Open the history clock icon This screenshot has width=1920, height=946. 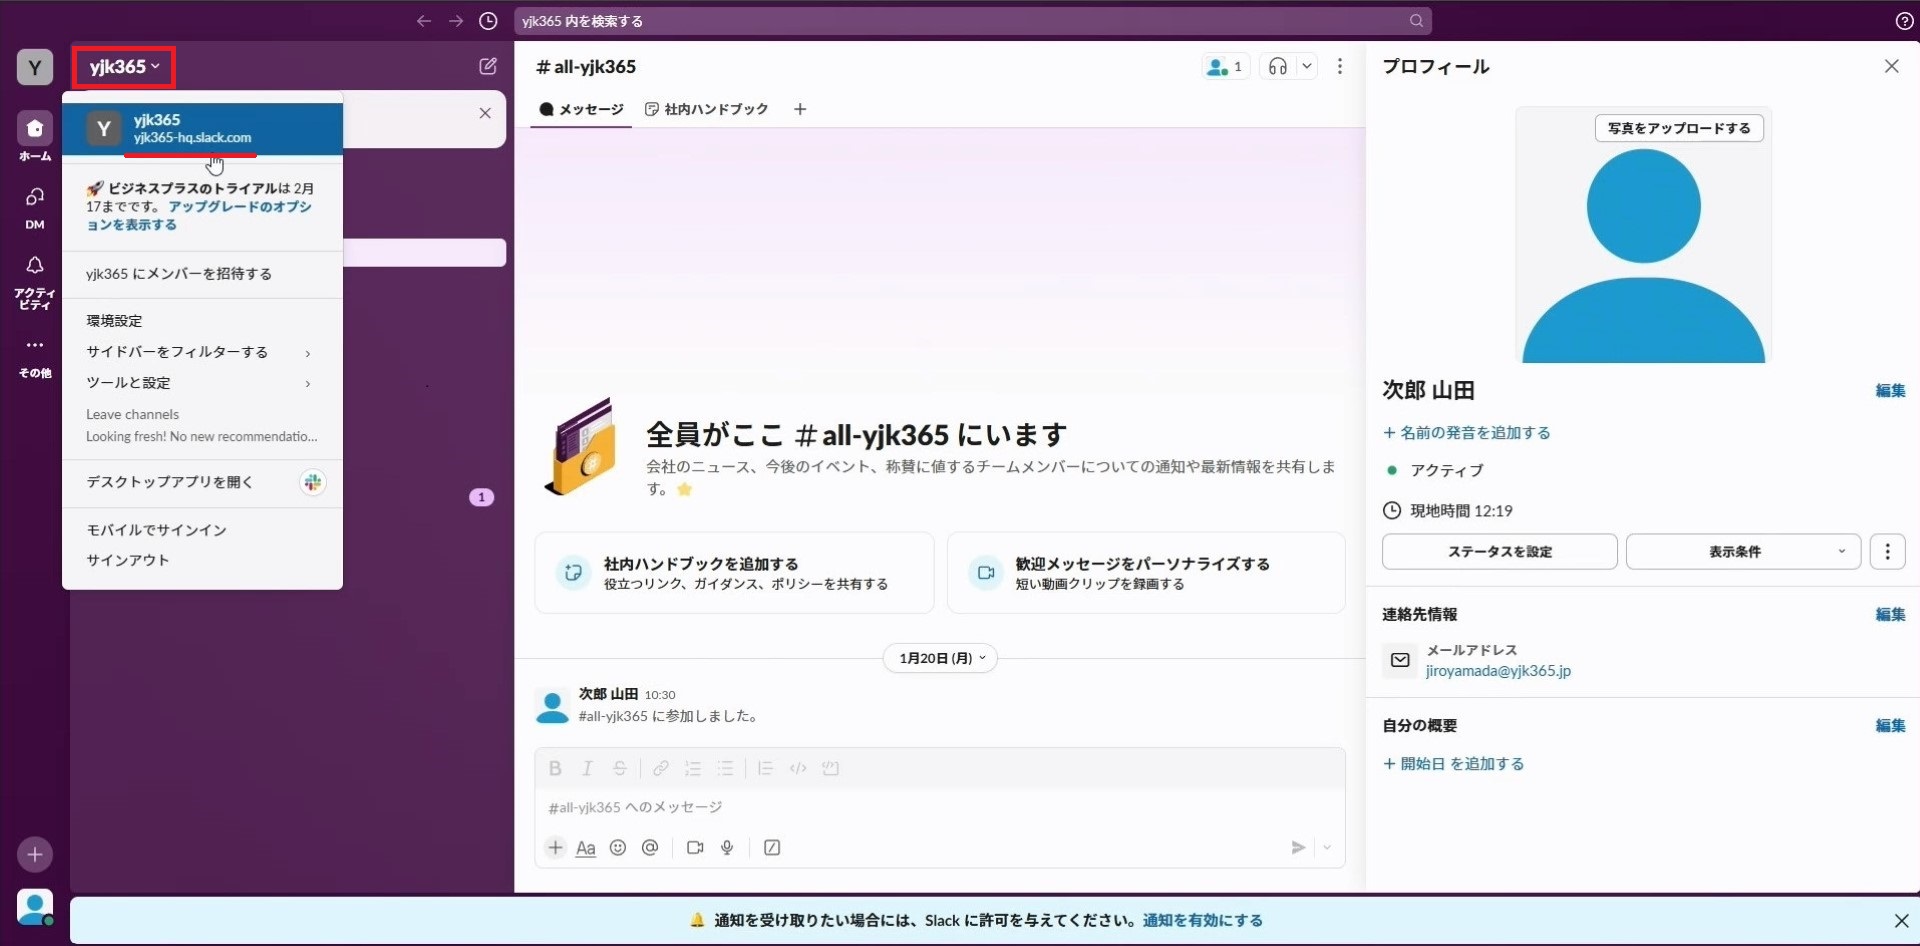[488, 21]
